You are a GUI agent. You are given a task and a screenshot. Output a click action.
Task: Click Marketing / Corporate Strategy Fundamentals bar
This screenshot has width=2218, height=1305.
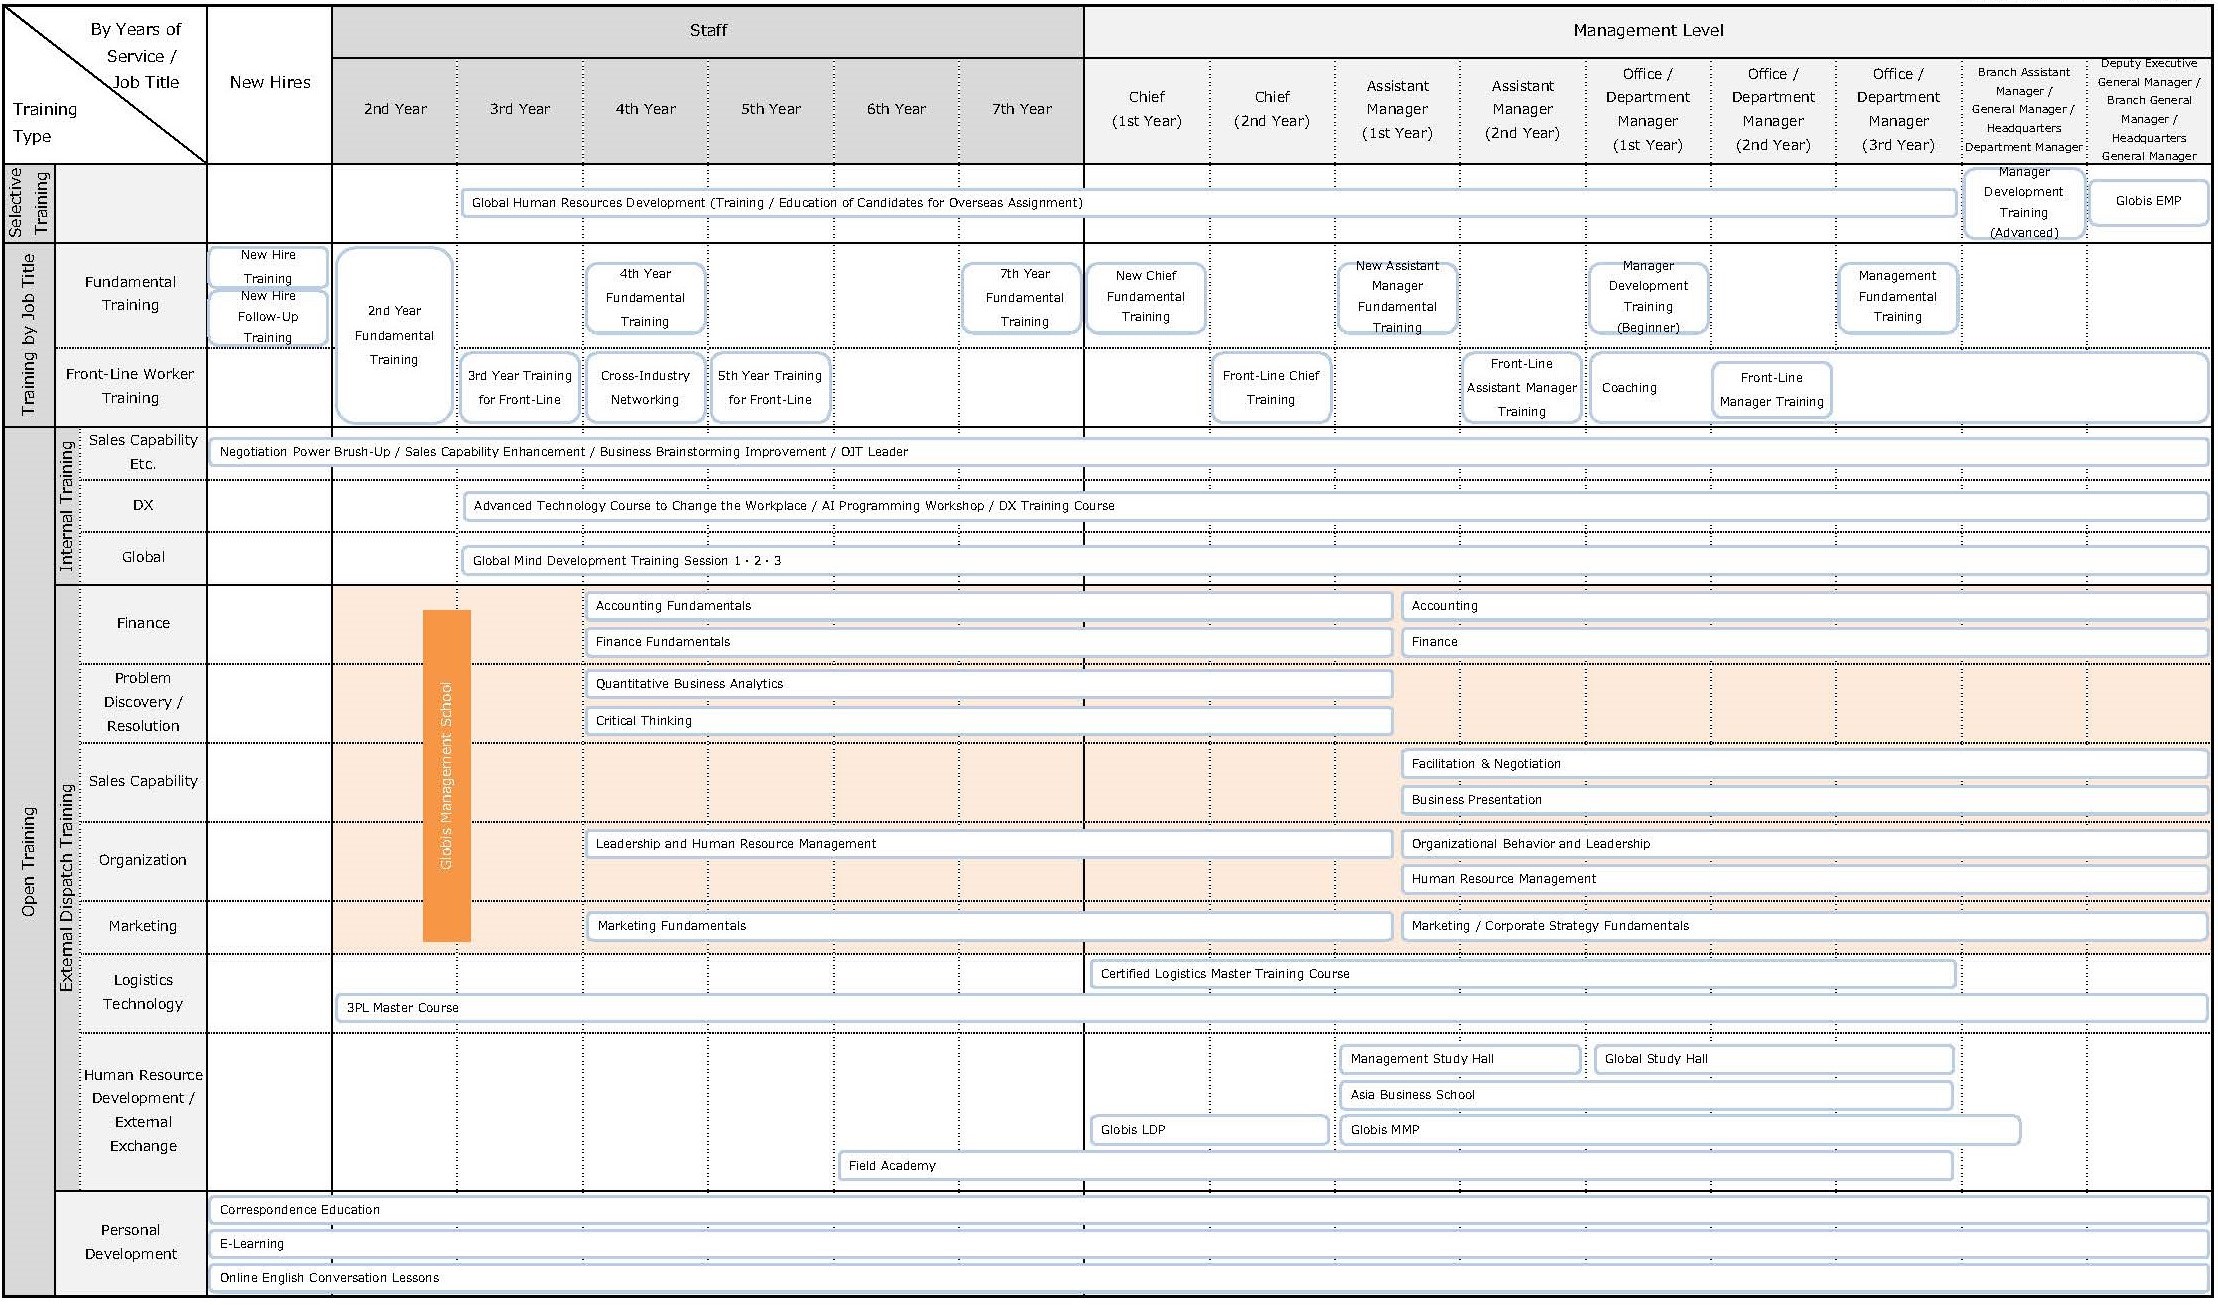(x=1805, y=926)
